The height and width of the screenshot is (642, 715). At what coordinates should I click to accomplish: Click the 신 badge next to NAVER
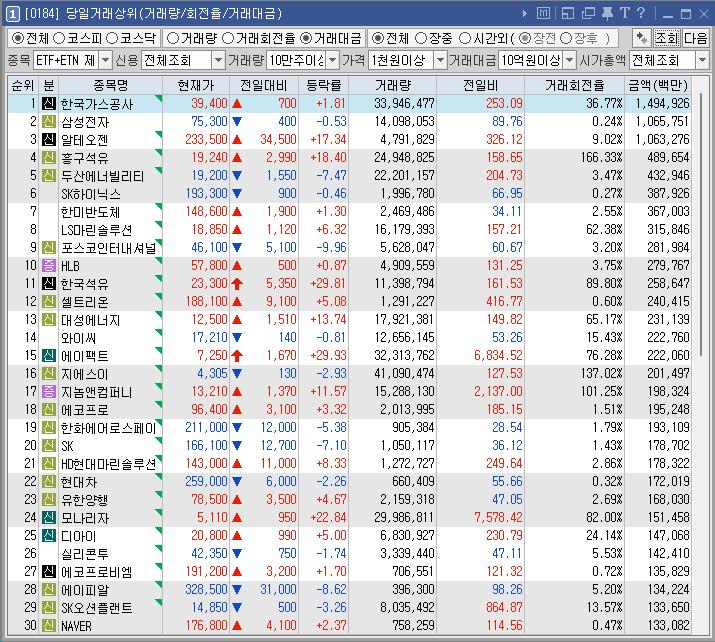[49, 625]
